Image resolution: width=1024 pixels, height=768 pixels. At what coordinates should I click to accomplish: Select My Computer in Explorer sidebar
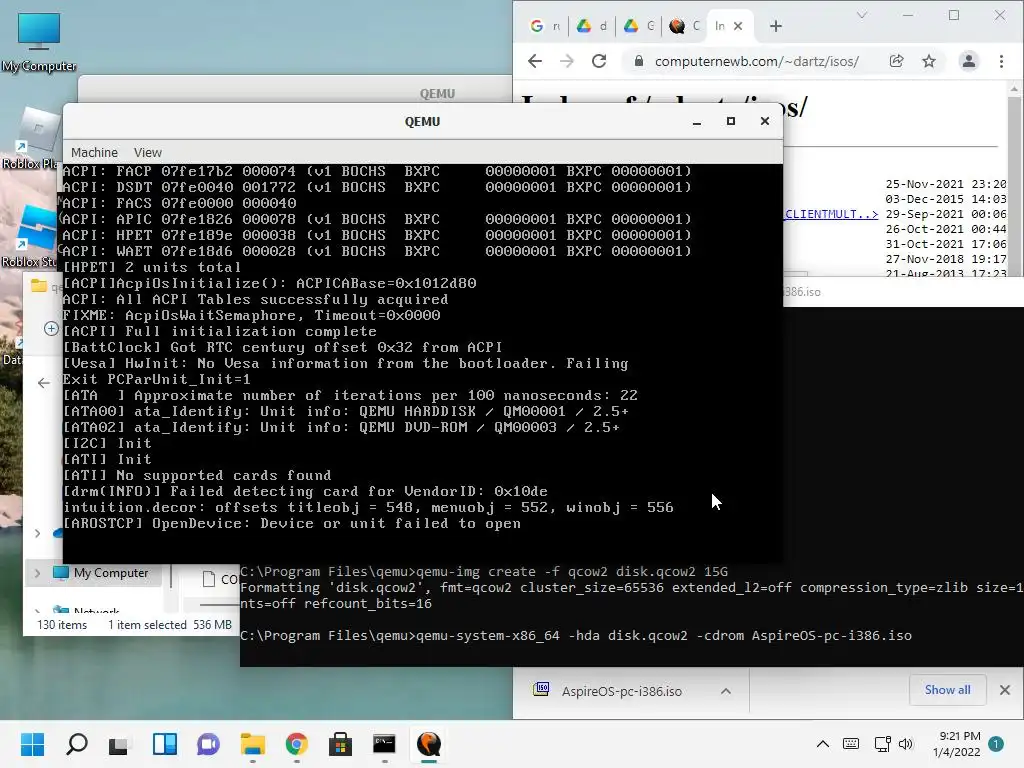point(101,573)
